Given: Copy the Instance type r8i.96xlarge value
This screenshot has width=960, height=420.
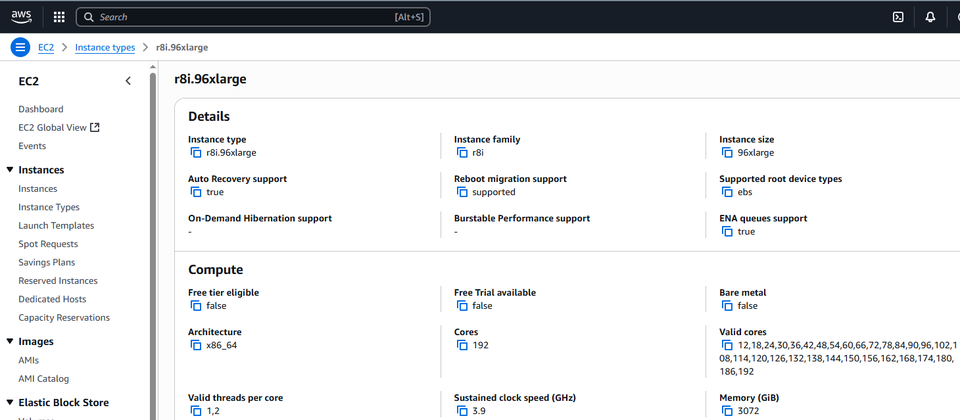Looking at the screenshot, I should click(196, 153).
